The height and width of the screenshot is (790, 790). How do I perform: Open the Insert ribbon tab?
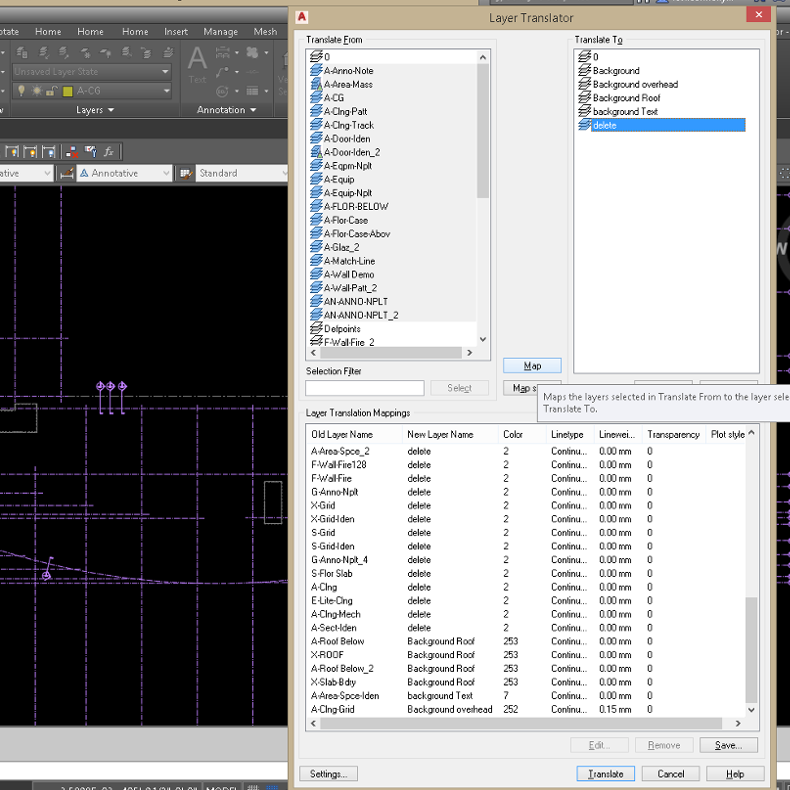(176, 32)
